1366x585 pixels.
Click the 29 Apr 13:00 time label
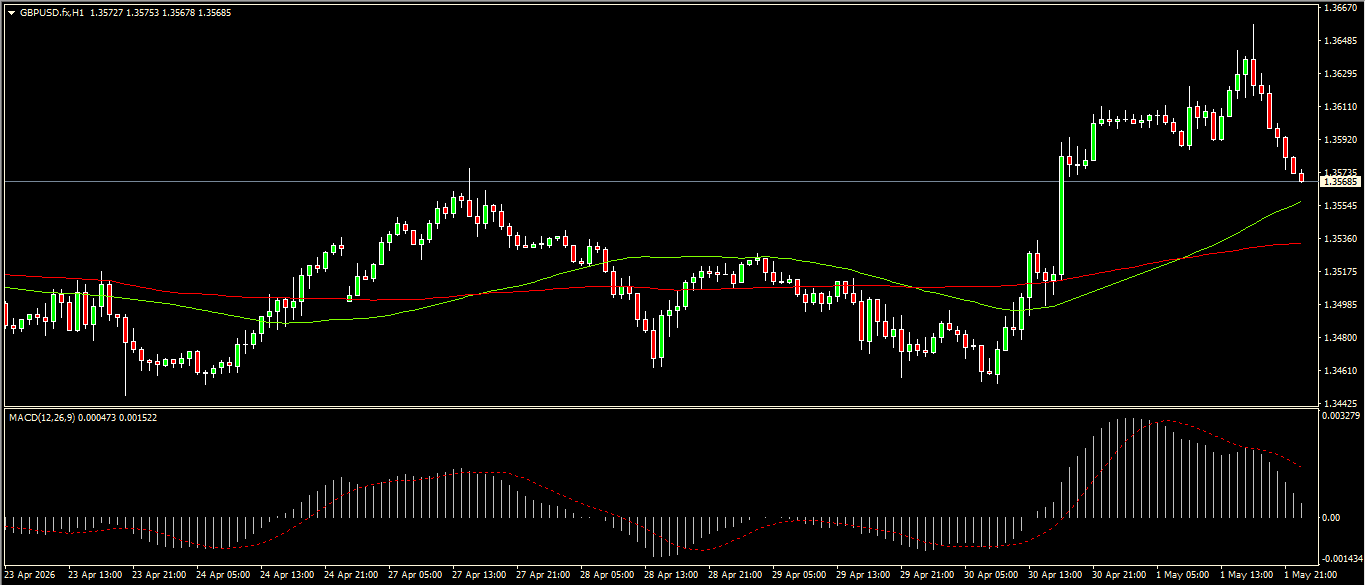863,576
